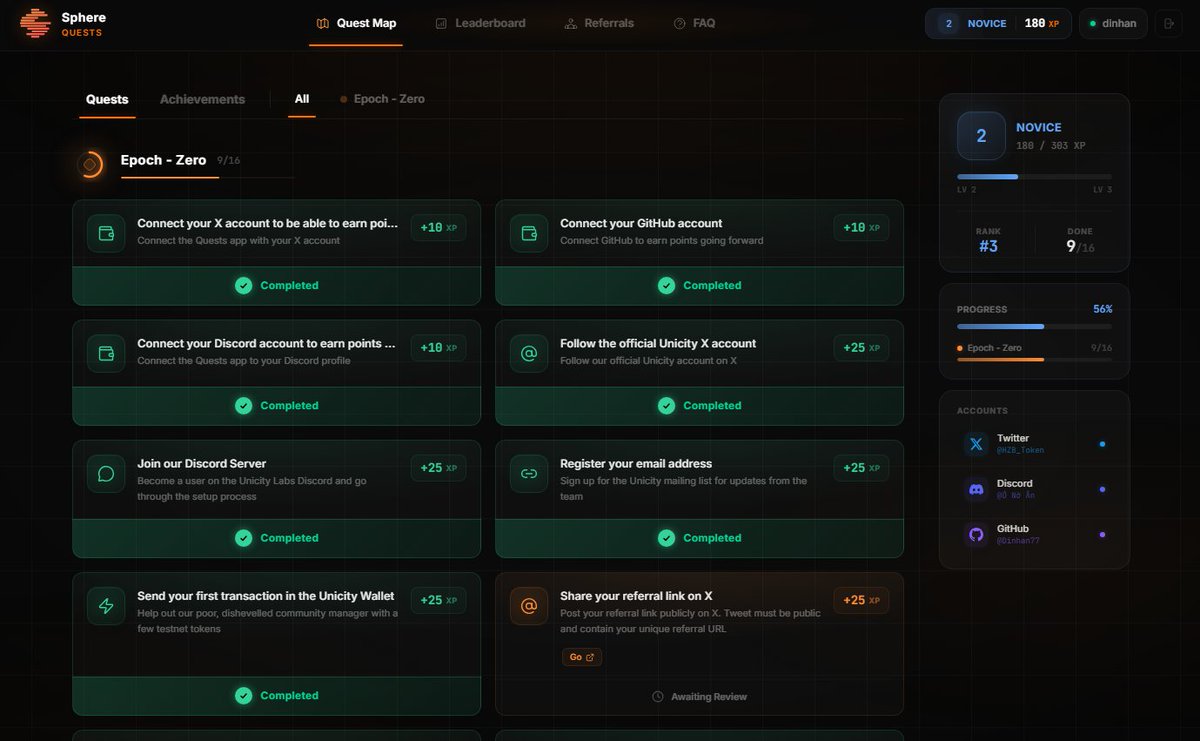
Task: Click Completed checkmark on first transaction quest
Action: coord(243,696)
